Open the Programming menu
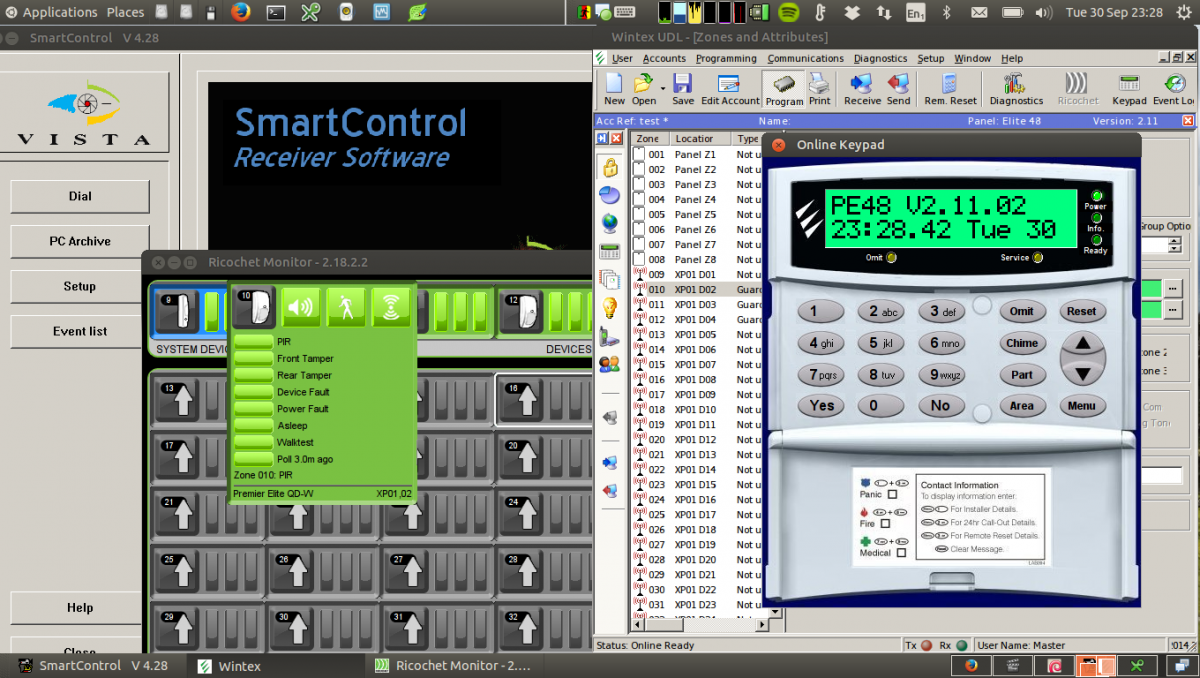The image size is (1200, 678). click(x=726, y=58)
